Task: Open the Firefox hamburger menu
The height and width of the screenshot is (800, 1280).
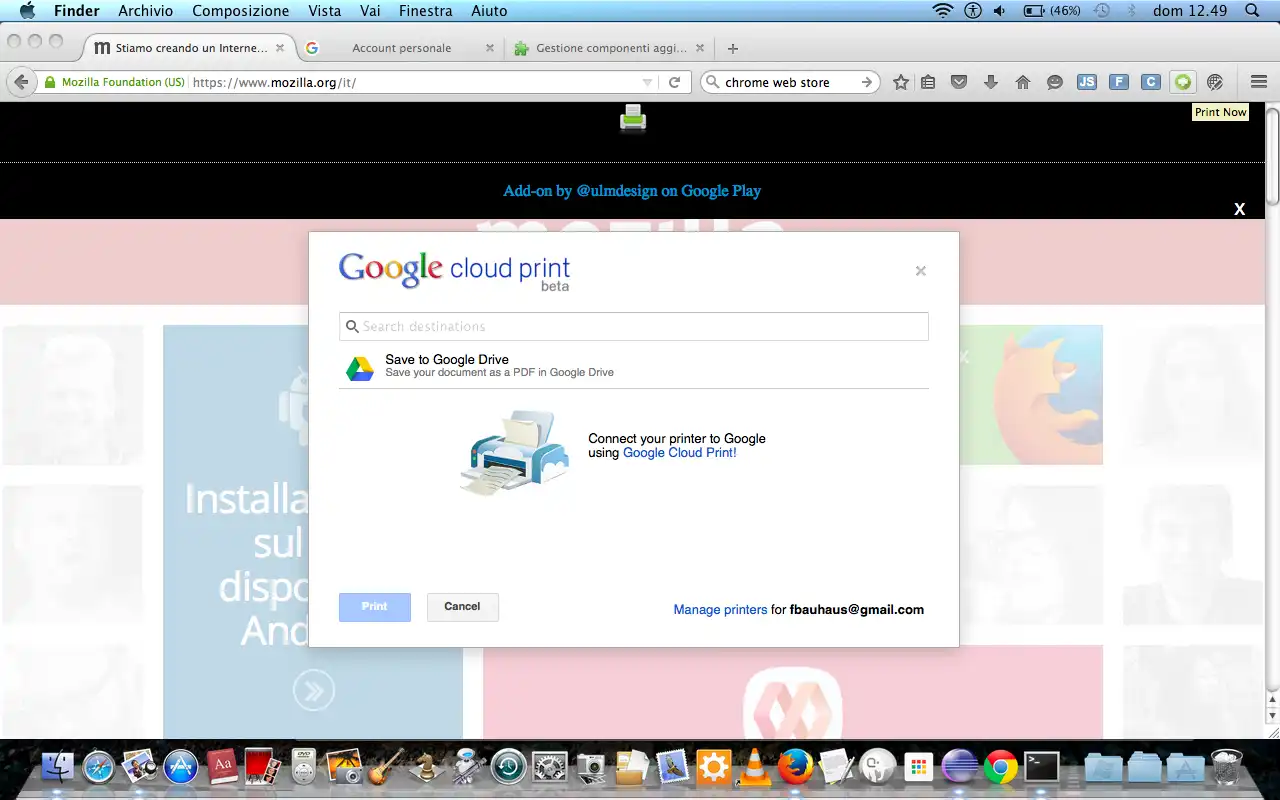Action: coord(1259,82)
